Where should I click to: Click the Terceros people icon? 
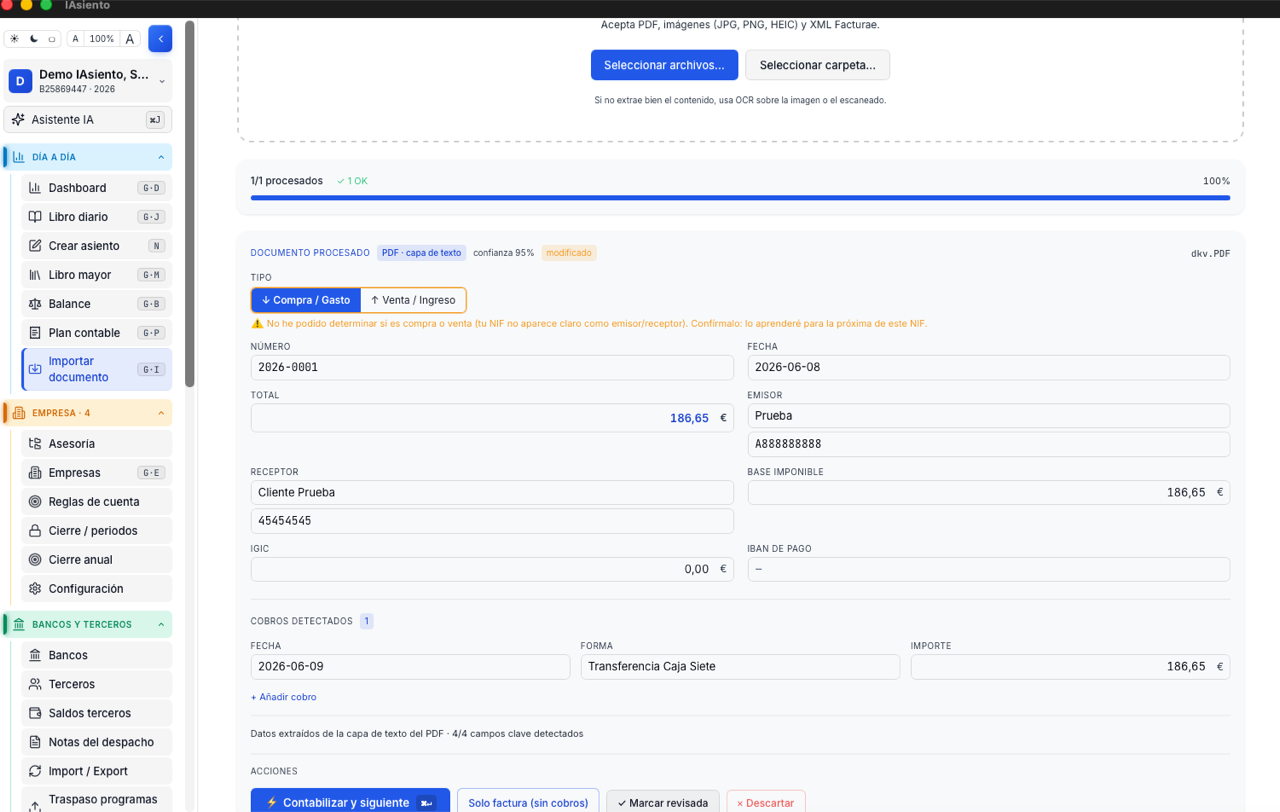[x=35, y=684]
